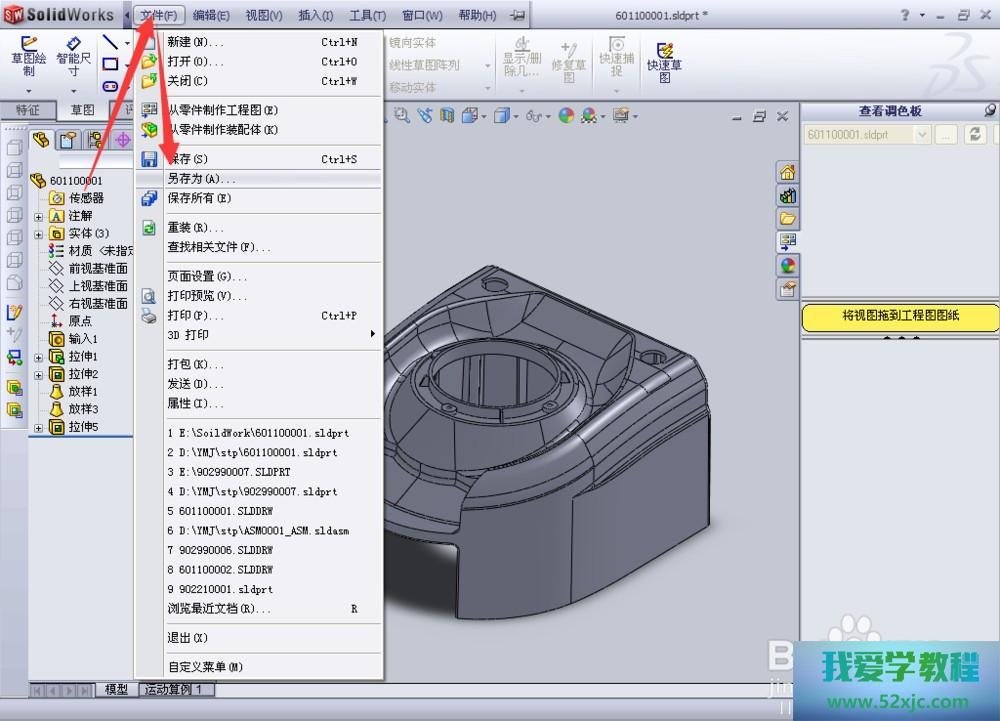Expand the 拉伸1 feature tree node
This screenshot has width=1000, height=721.
[x=39, y=357]
